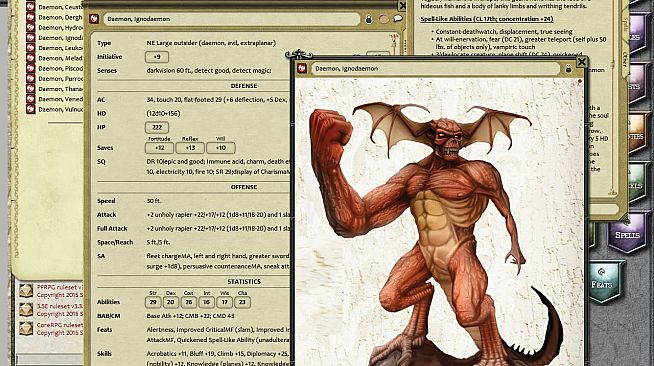This screenshot has height=366, width=654.
Task: Open link icon for Daemon, Vened list entry
Action: tap(30, 99)
